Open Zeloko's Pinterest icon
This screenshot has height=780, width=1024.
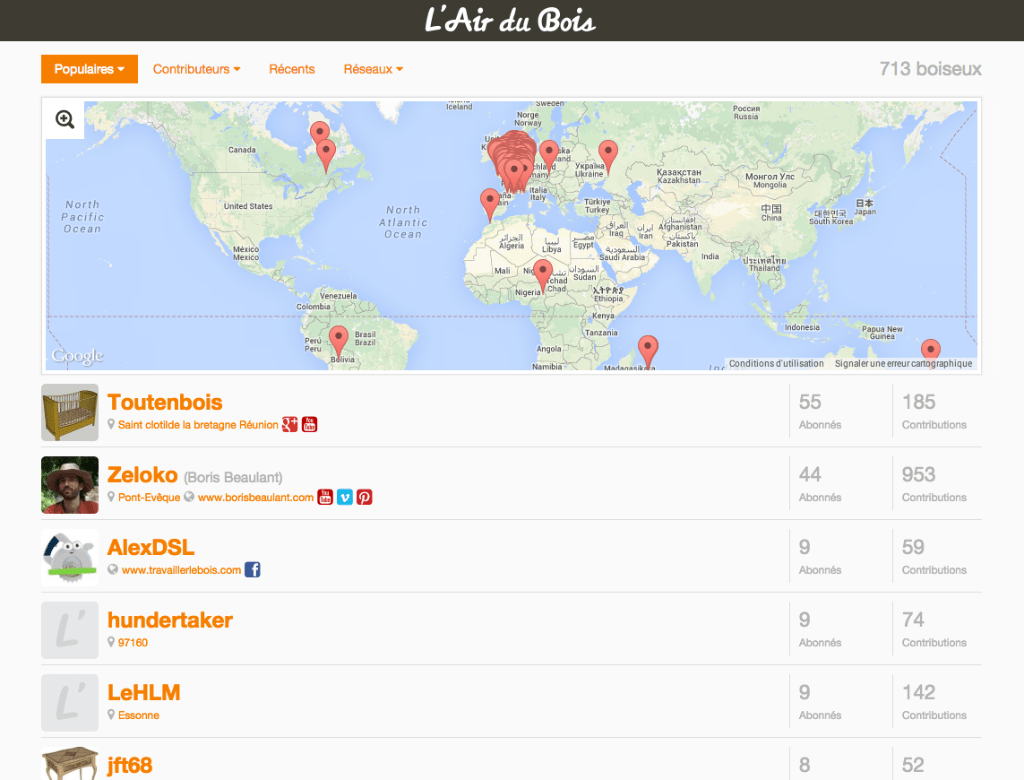364,497
